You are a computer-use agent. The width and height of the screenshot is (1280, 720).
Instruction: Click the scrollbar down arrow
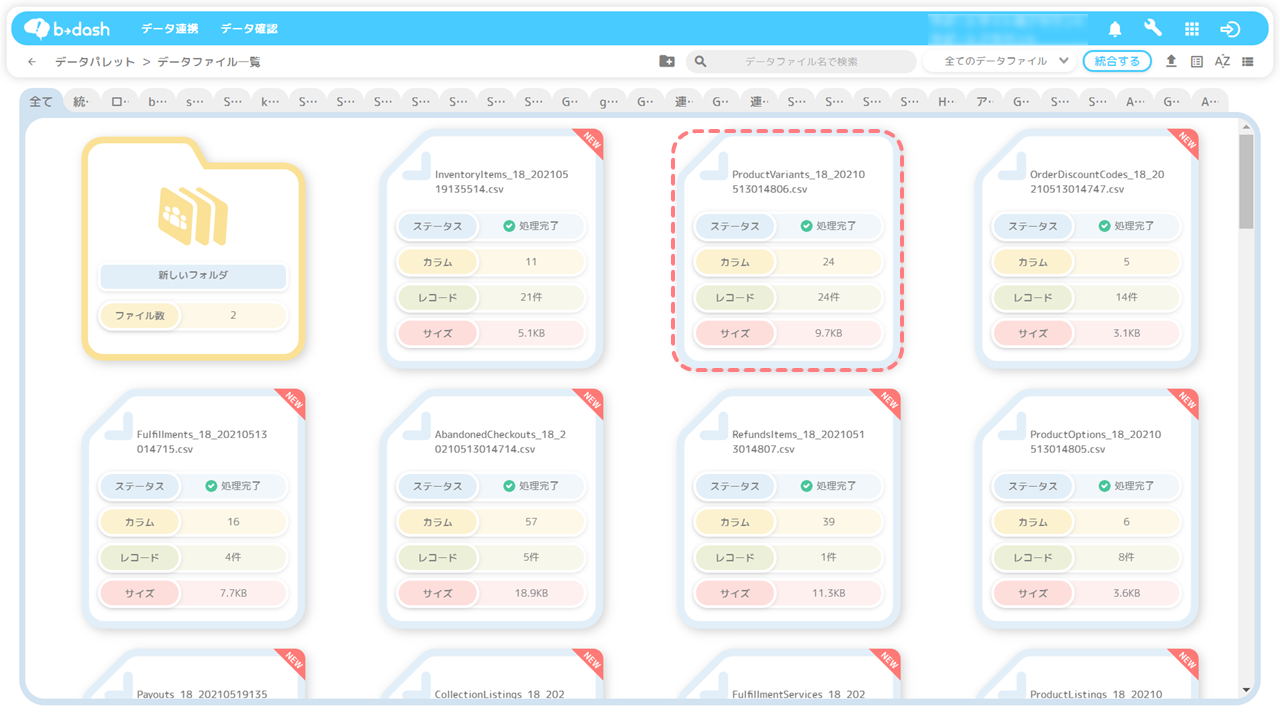point(1246,690)
